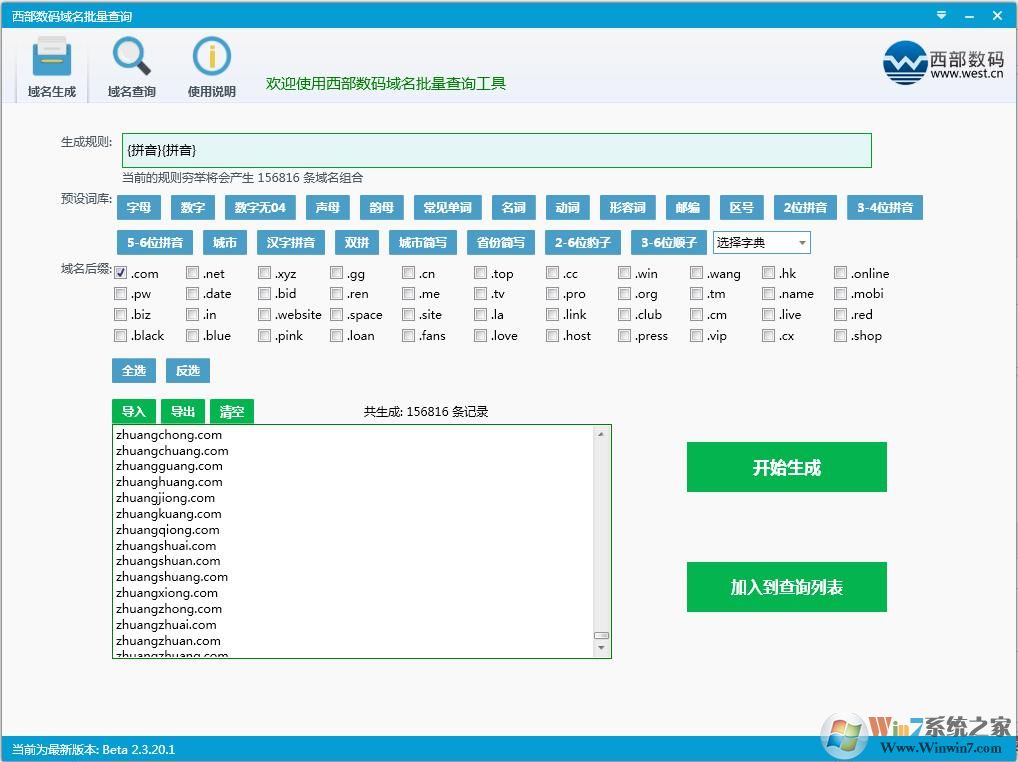1018x762 pixels.
Task: Click the domain list scrollbar down arrow
Action: pos(602,649)
